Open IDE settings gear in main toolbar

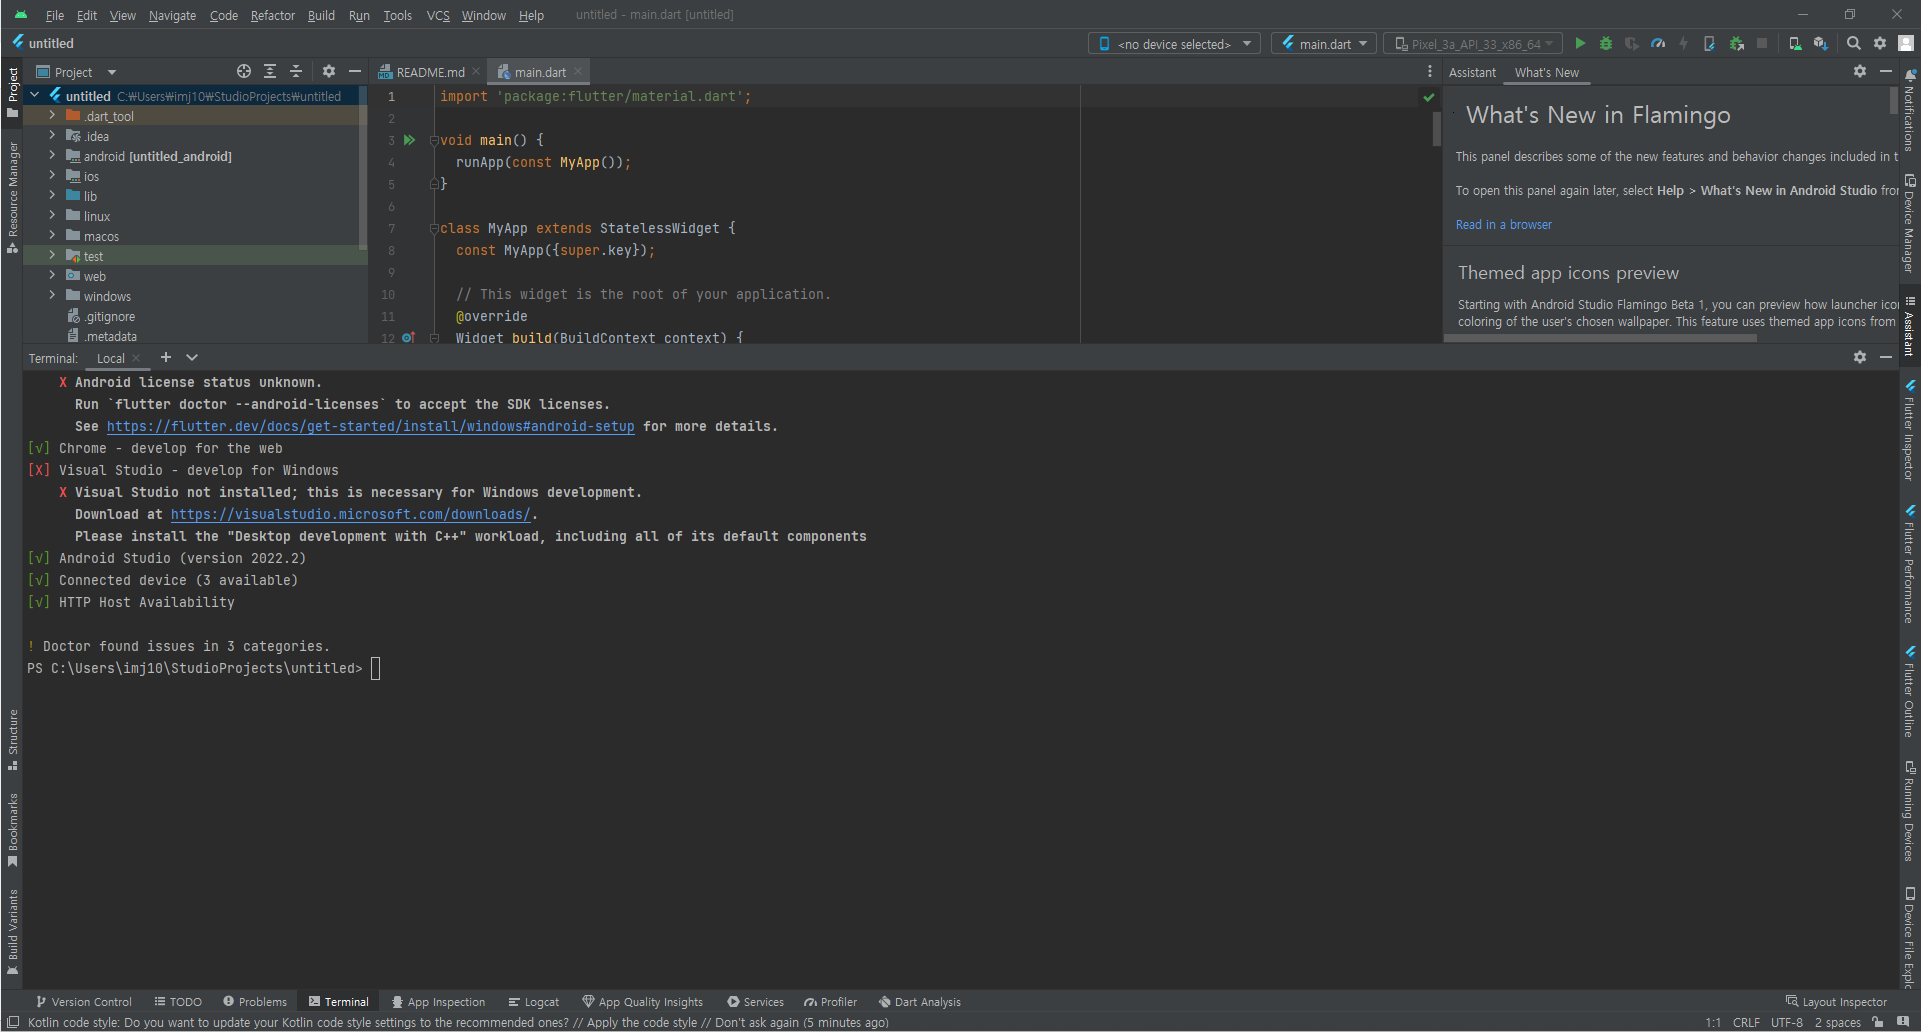tap(1880, 43)
